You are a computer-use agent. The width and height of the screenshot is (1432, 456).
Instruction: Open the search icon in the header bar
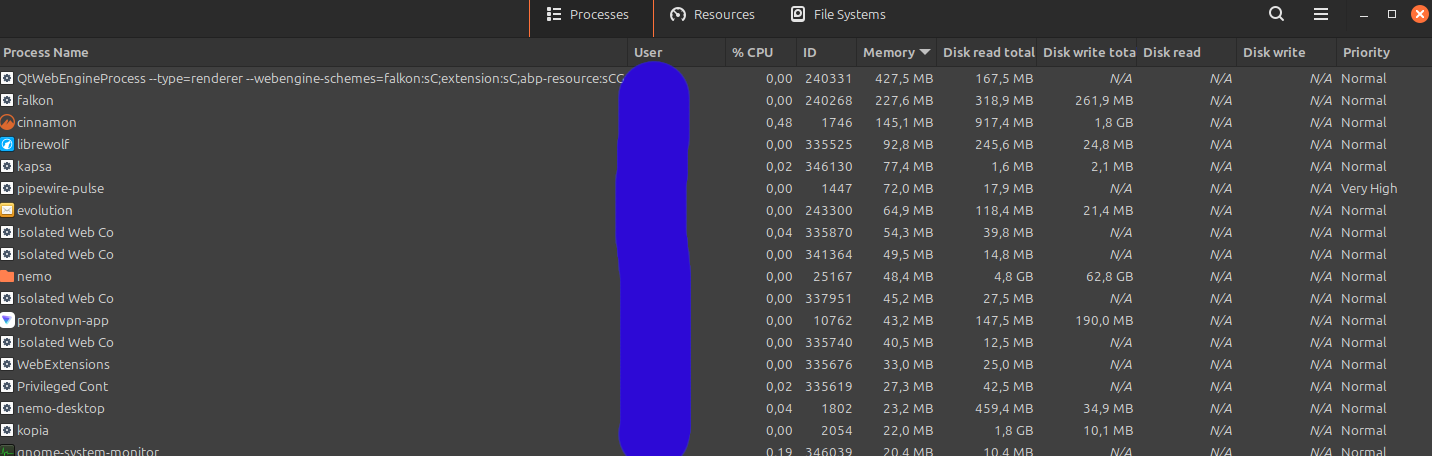click(x=1276, y=14)
